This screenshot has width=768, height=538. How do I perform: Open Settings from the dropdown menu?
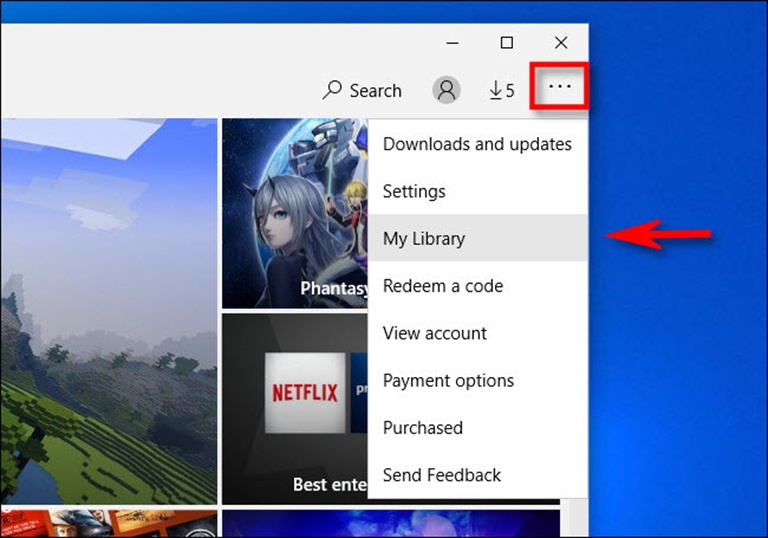[414, 191]
